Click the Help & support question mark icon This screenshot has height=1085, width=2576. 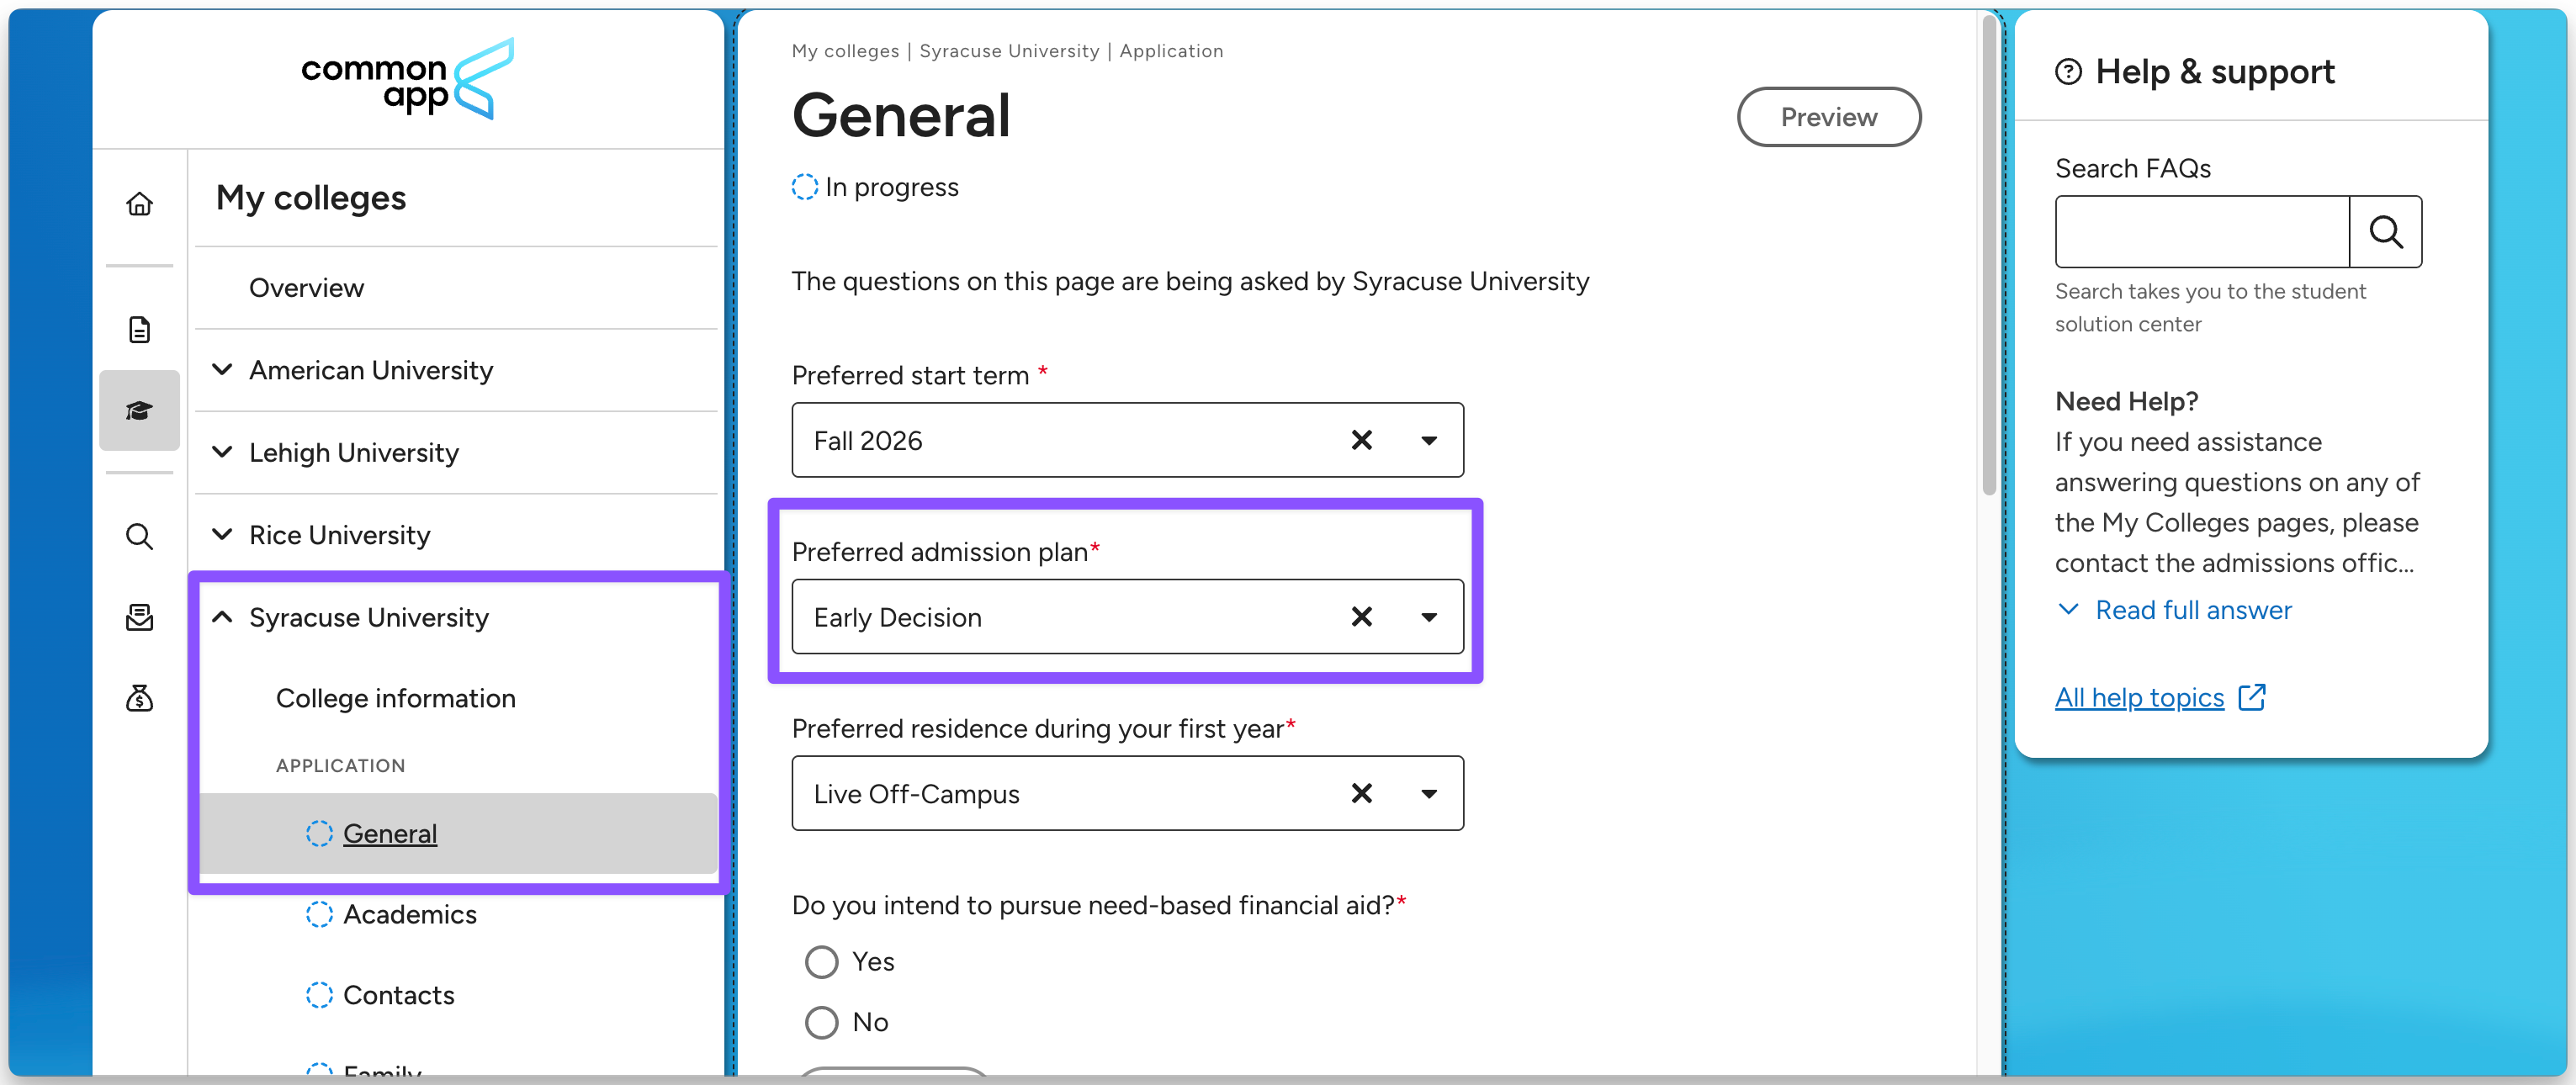click(x=2068, y=72)
